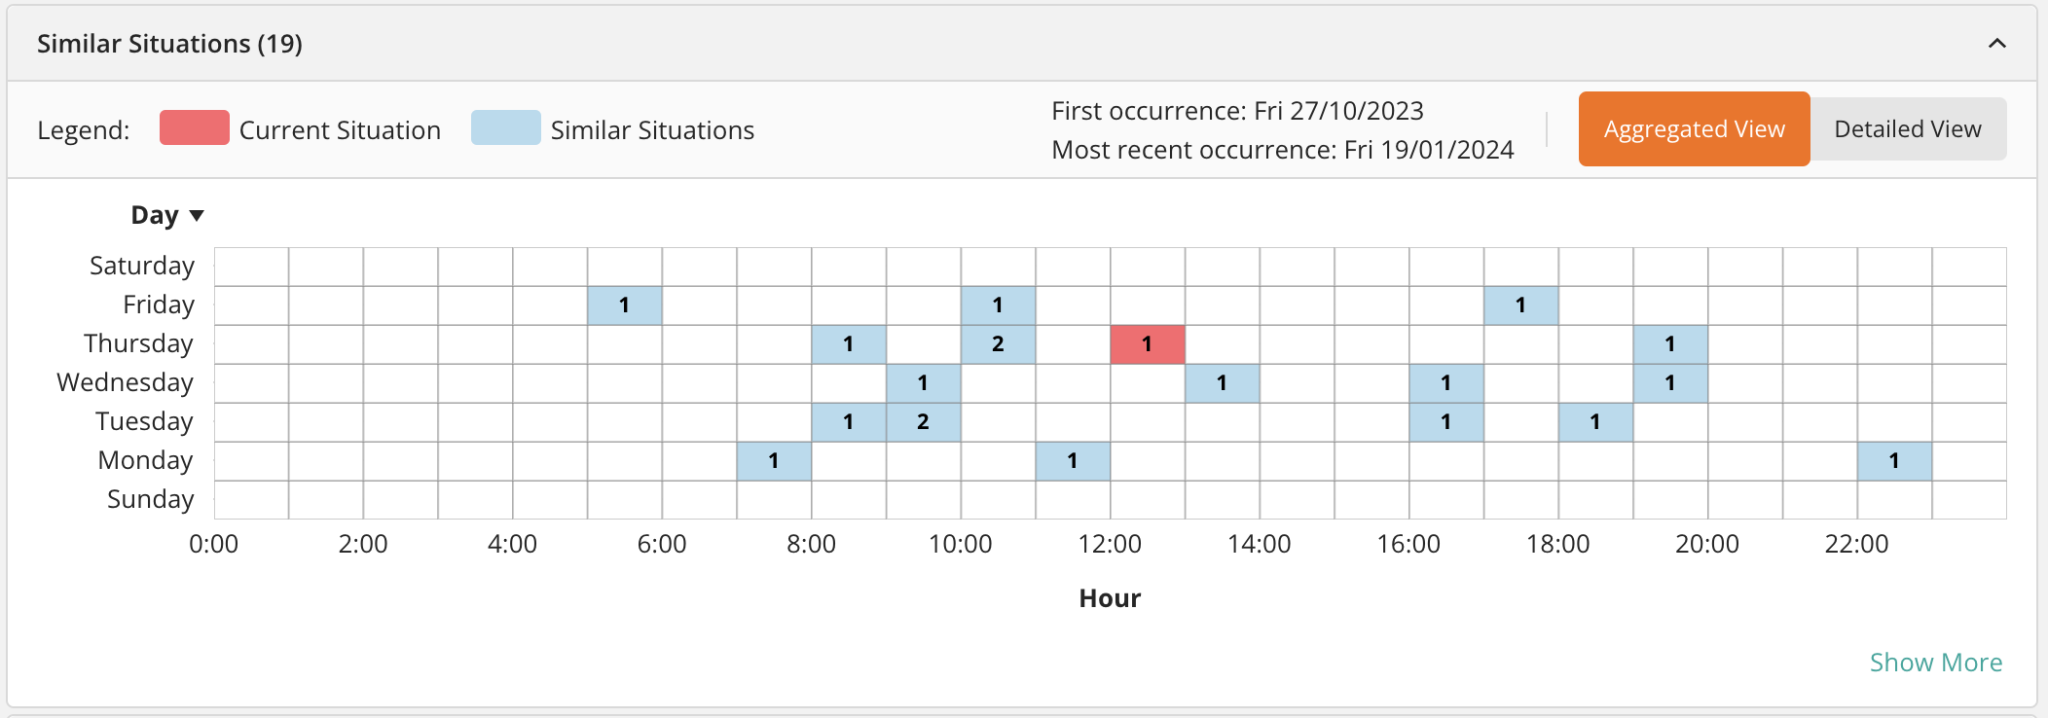Screen dimensions: 2048x718
Task: Click the Show More link
Action: coord(1935,662)
